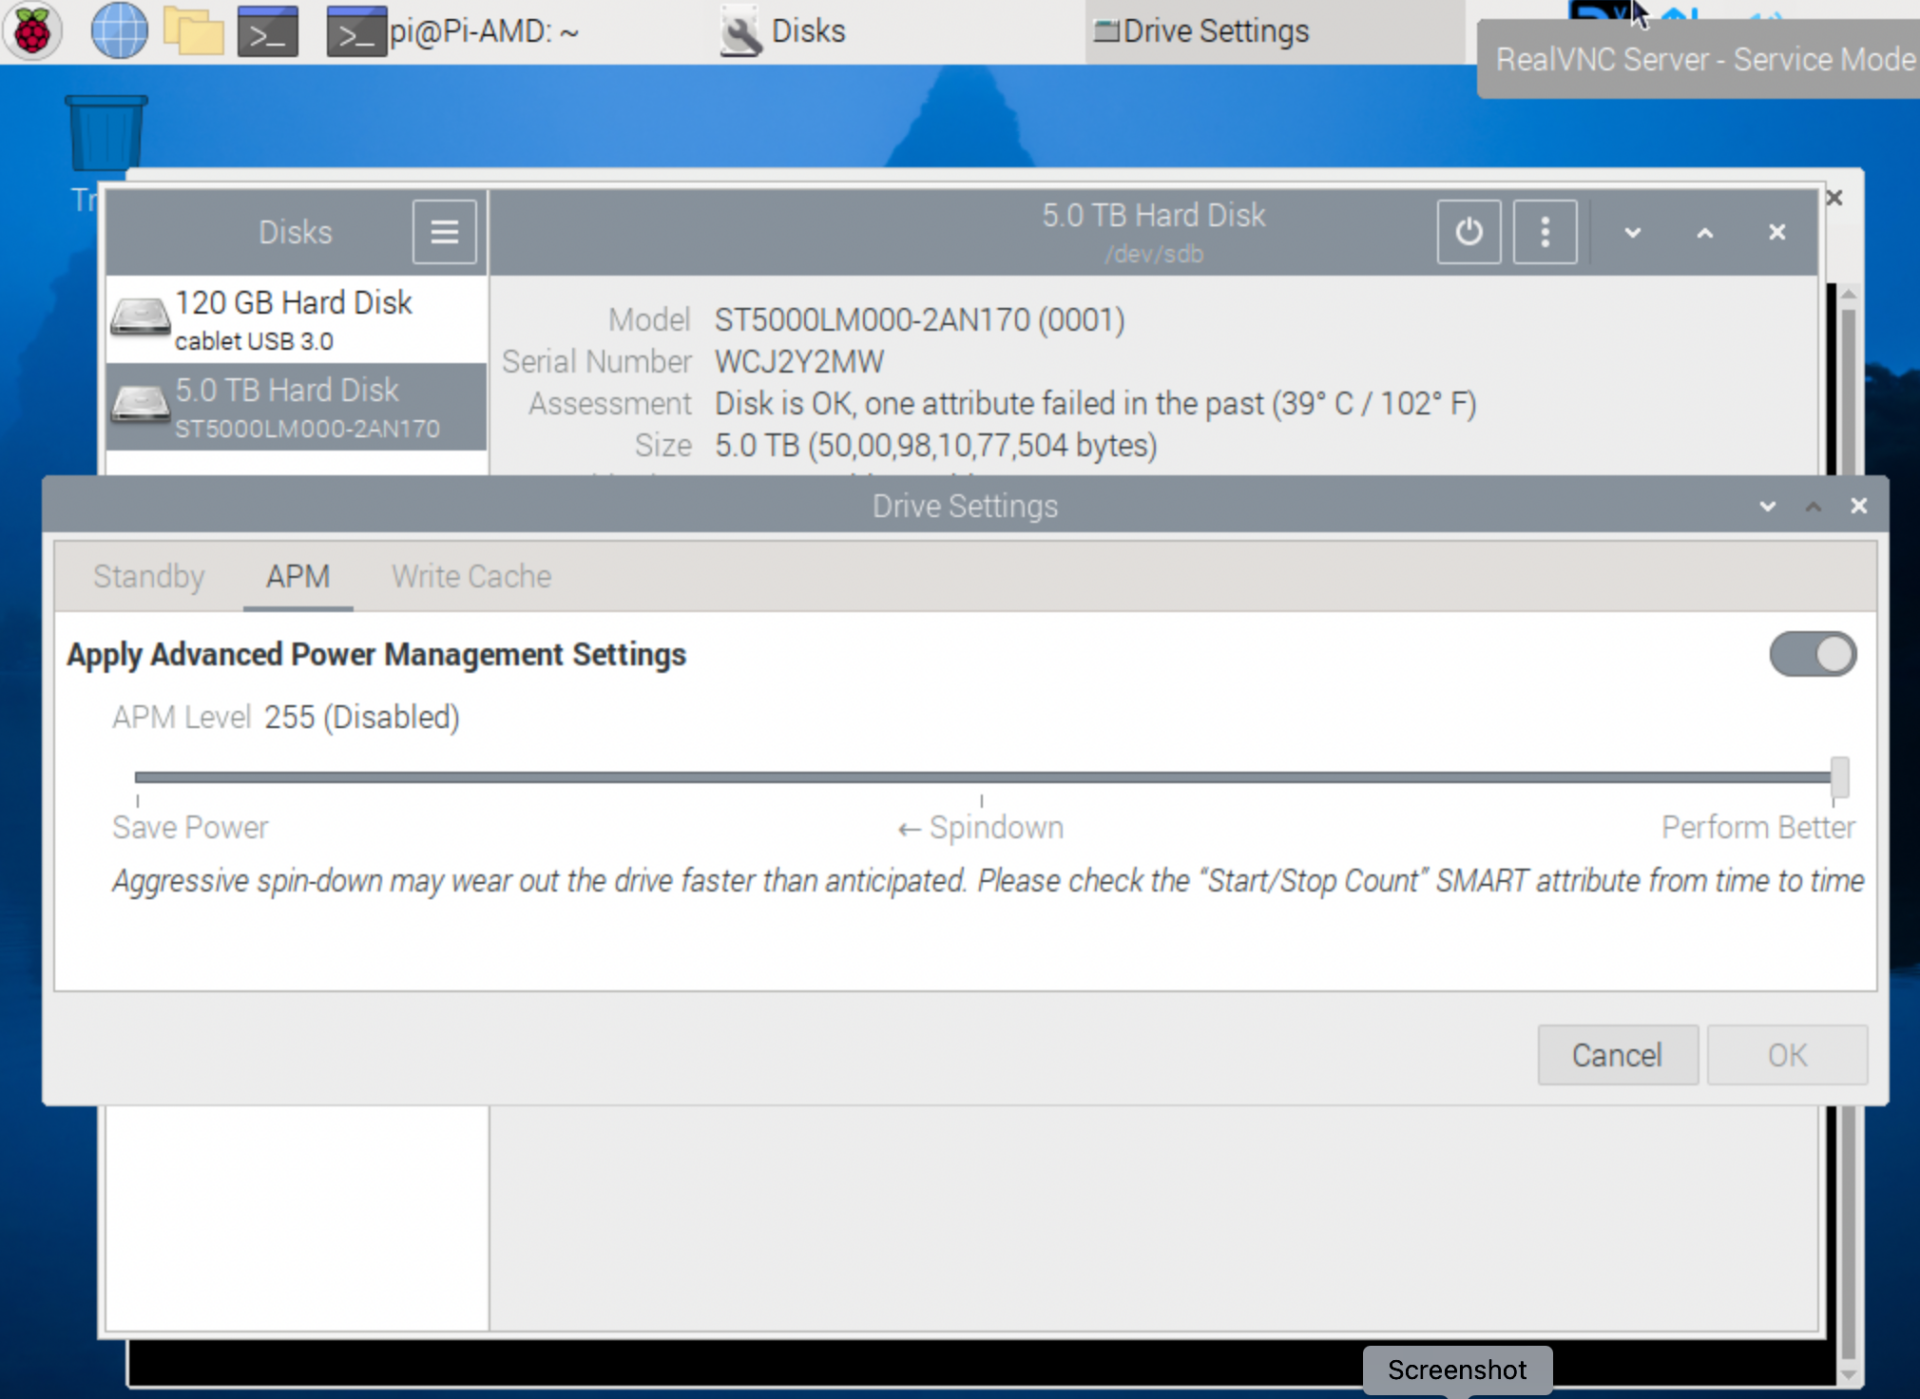The height and width of the screenshot is (1399, 1920).
Task: Select the 120 GB Hard Disk in sidebar
Action: pos(294,318)
